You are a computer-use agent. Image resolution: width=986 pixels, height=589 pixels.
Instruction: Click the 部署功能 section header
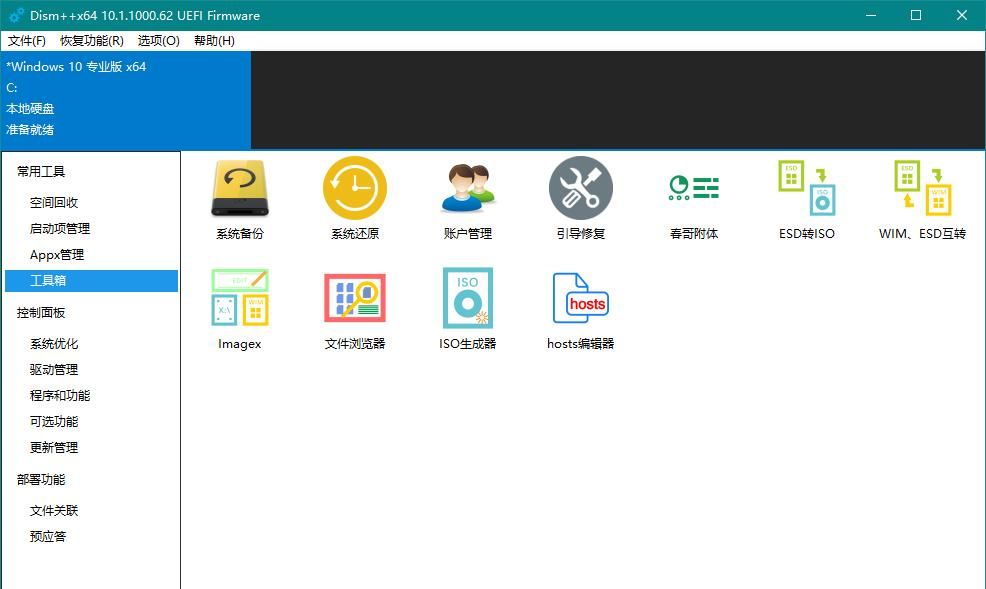tap(41, 480)
